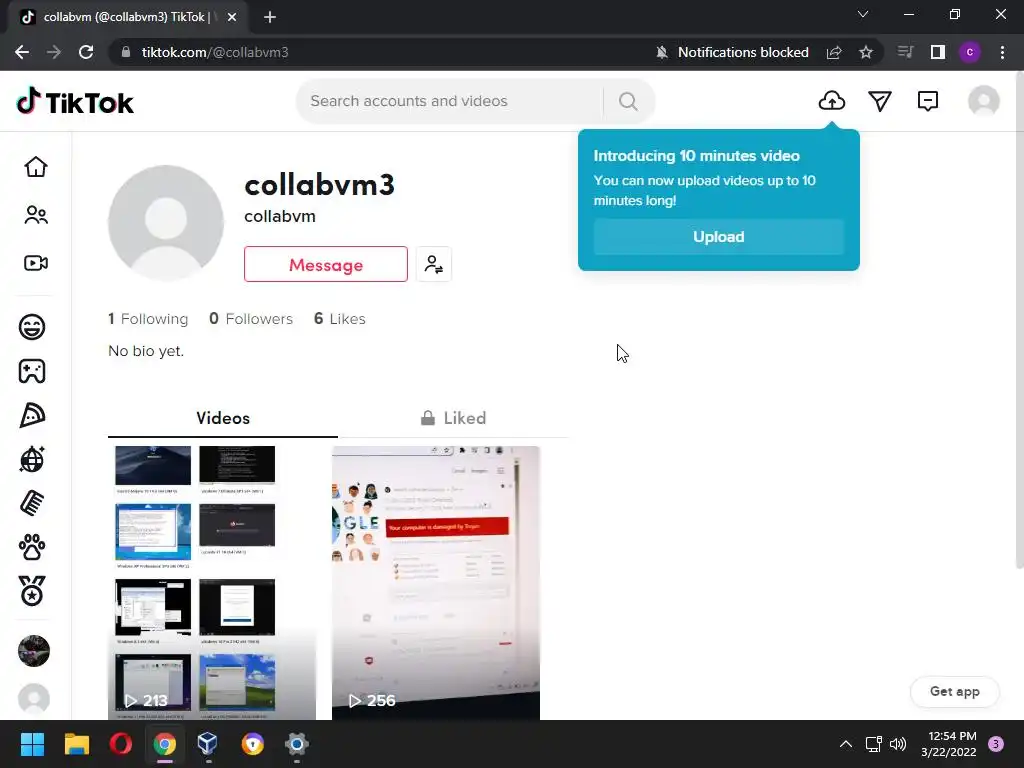The width and height of the screenshot is (1024, 768).
Task: Select the beauty comb category icon
Action: click(32, 504)
